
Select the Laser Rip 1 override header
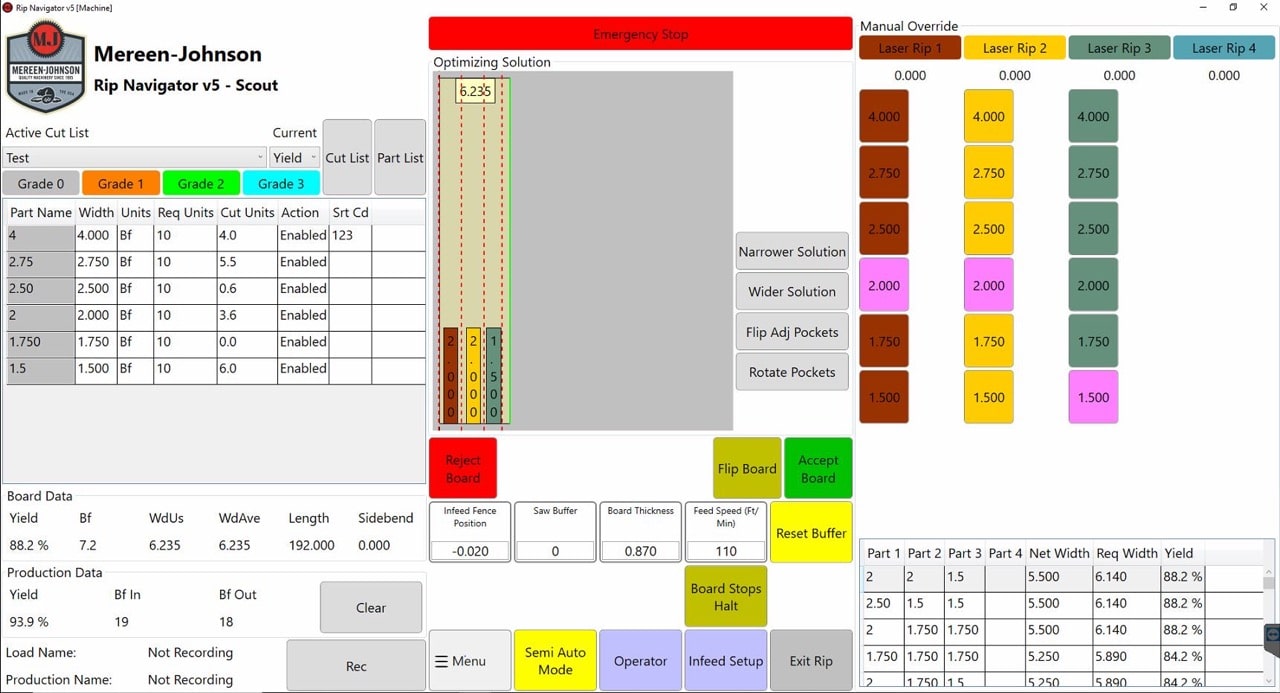coord(910,48)
